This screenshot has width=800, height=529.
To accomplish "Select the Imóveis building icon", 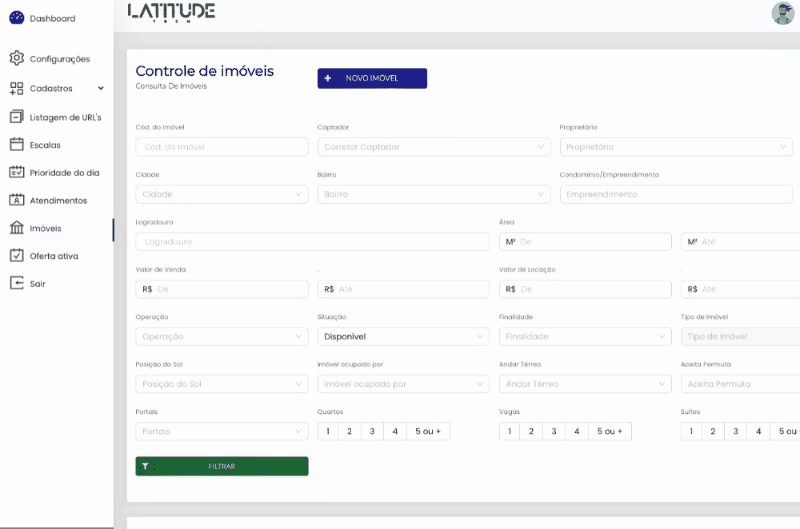I will (x=16, y=228).
